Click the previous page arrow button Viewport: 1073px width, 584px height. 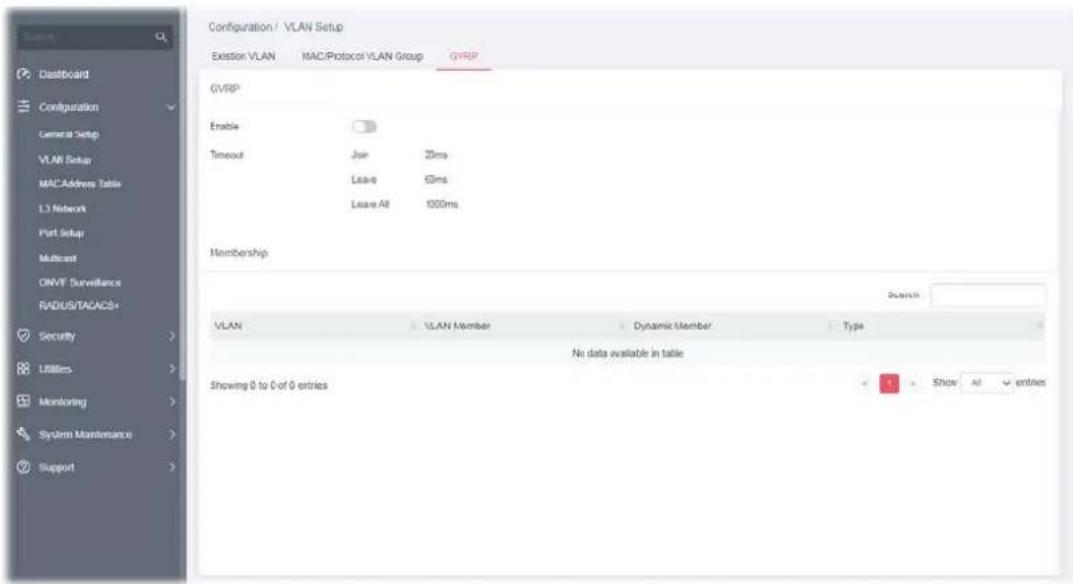click(x=865, y=383)
